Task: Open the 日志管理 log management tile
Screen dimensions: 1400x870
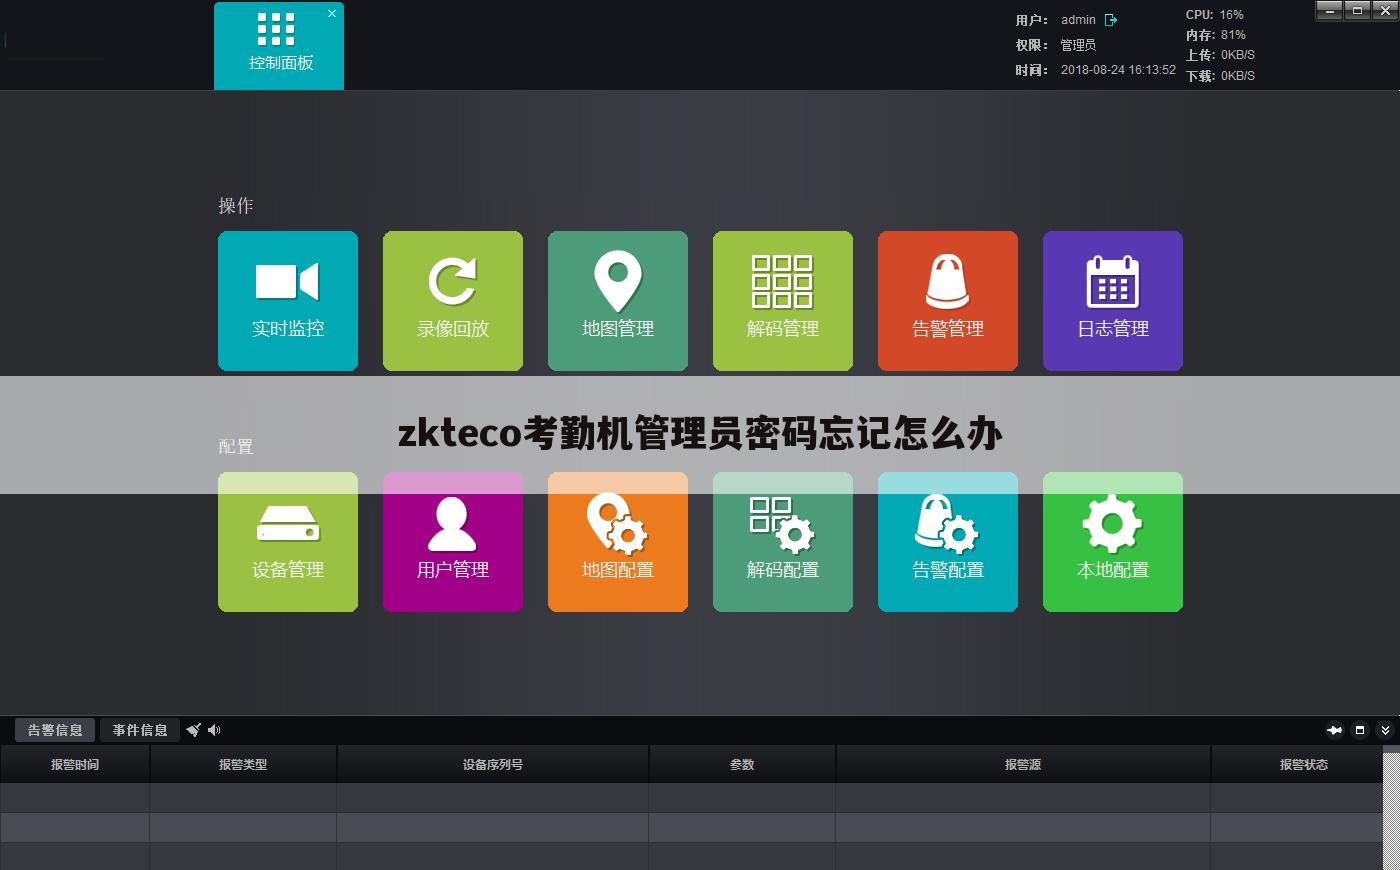Action: coord(1113,301)
